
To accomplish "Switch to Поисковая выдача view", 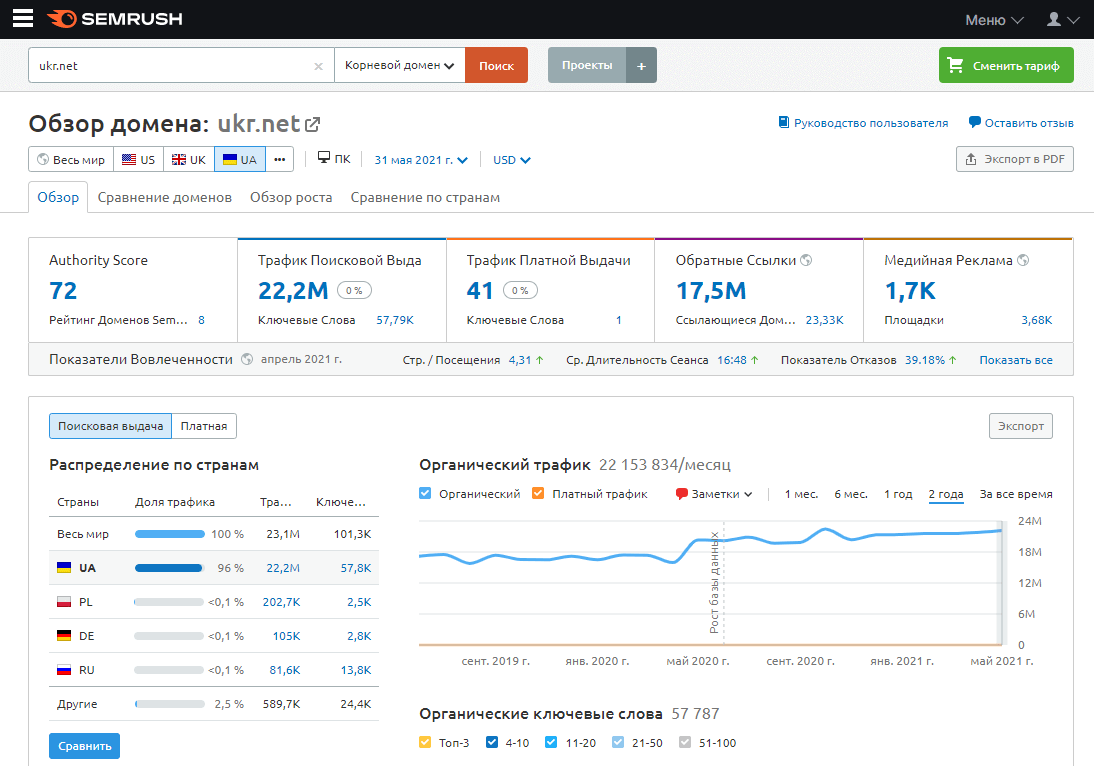I will coord(110,426).
